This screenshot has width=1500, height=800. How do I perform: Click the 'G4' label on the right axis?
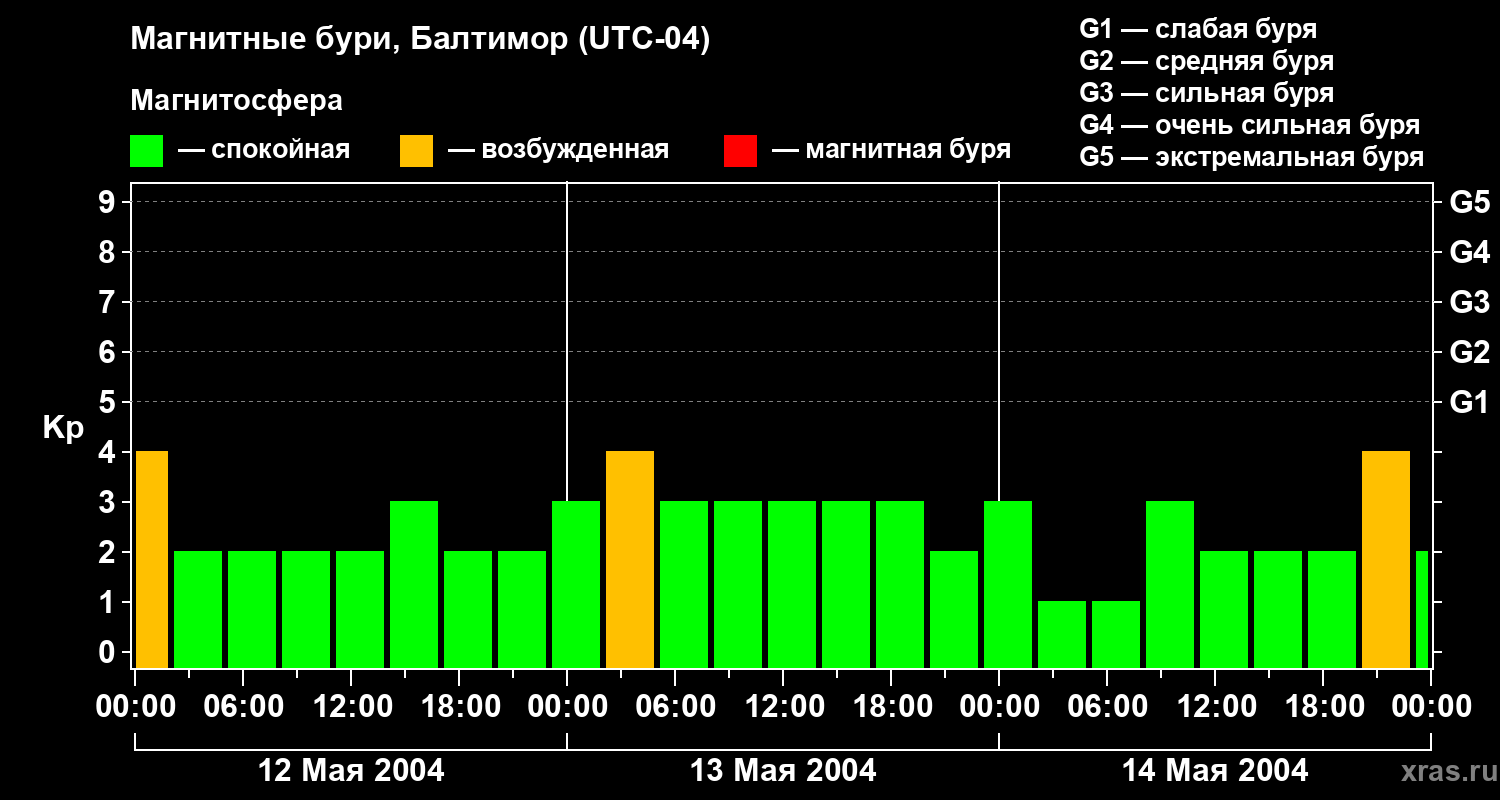pyautogui.click(x=1469, y=252)
